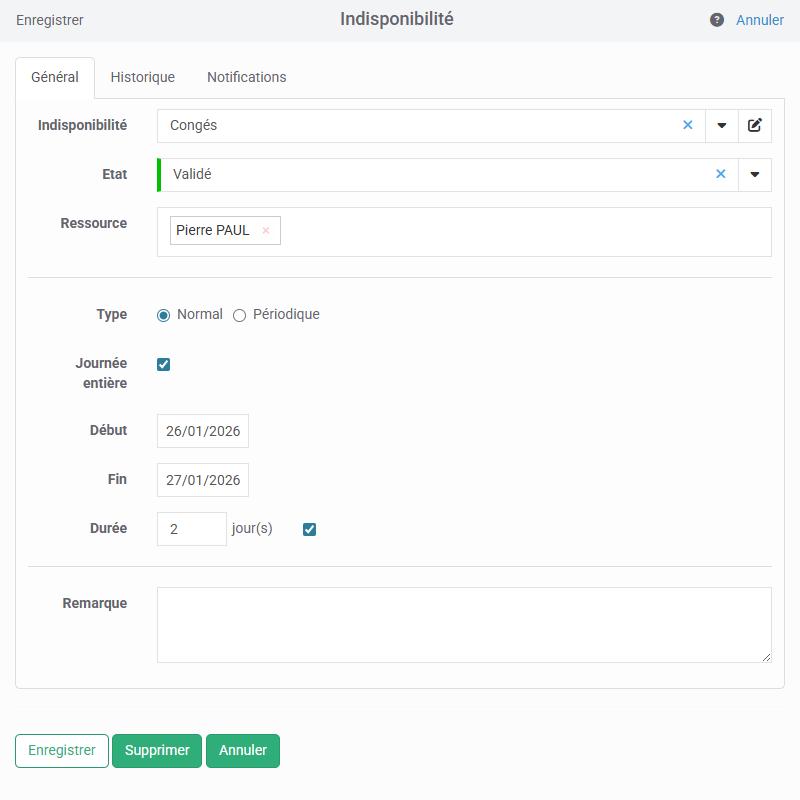Uncheck the Journée entière checkbox
This screenshot has width=800, height=800.
[x=163, y=364]
